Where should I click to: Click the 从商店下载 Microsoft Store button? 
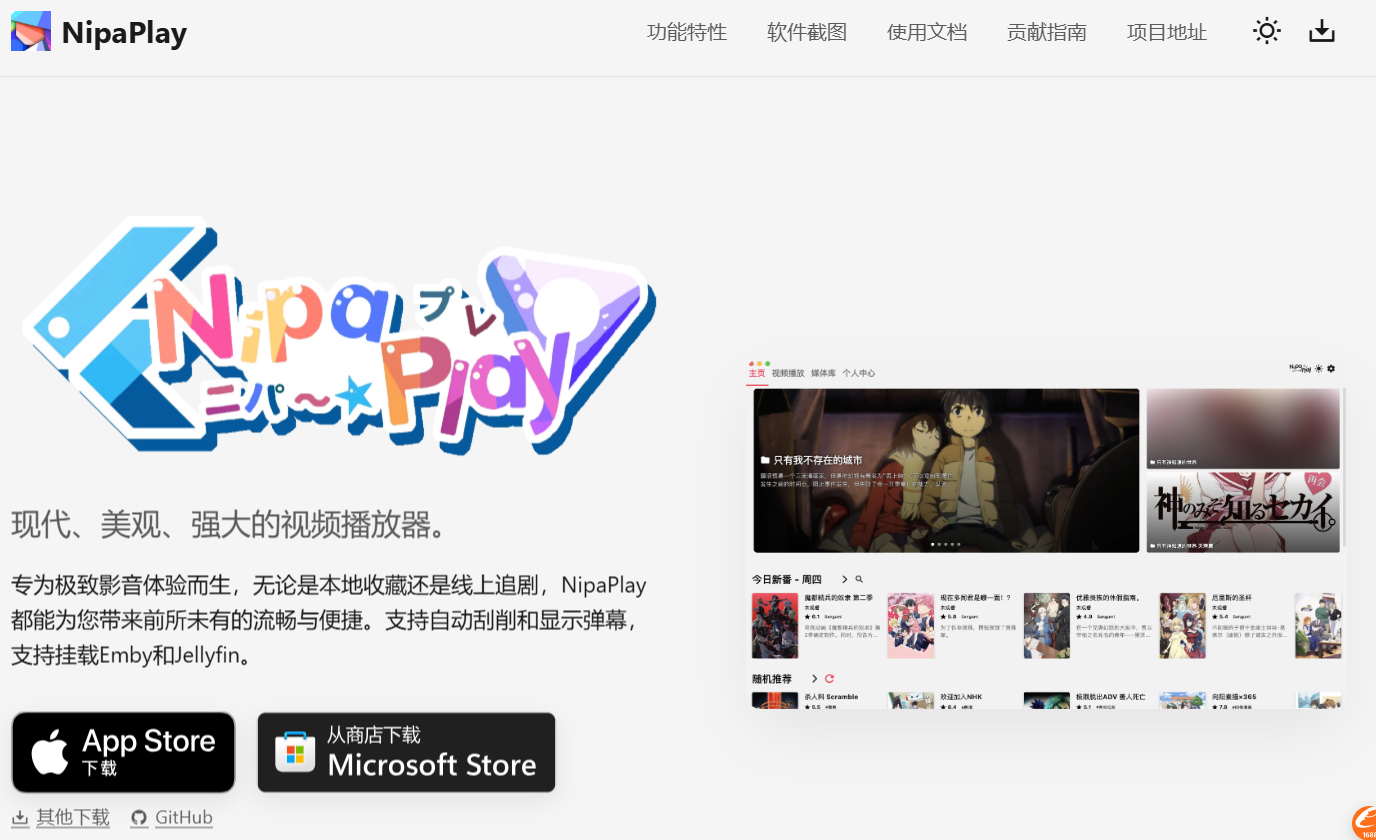click(x=406, y=752)
